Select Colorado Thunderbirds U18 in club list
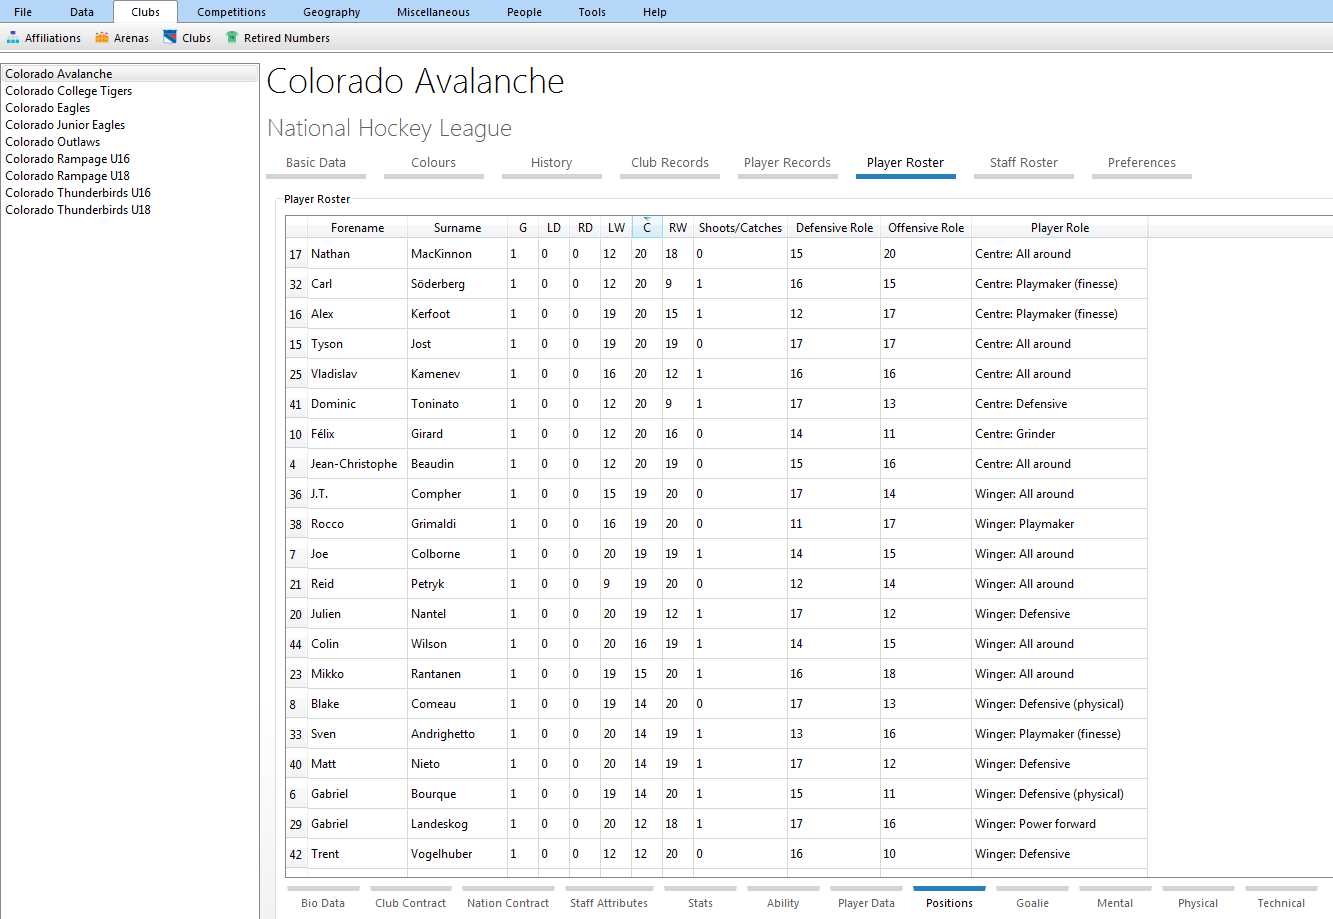1333x919 pixels. coord(130,210)
